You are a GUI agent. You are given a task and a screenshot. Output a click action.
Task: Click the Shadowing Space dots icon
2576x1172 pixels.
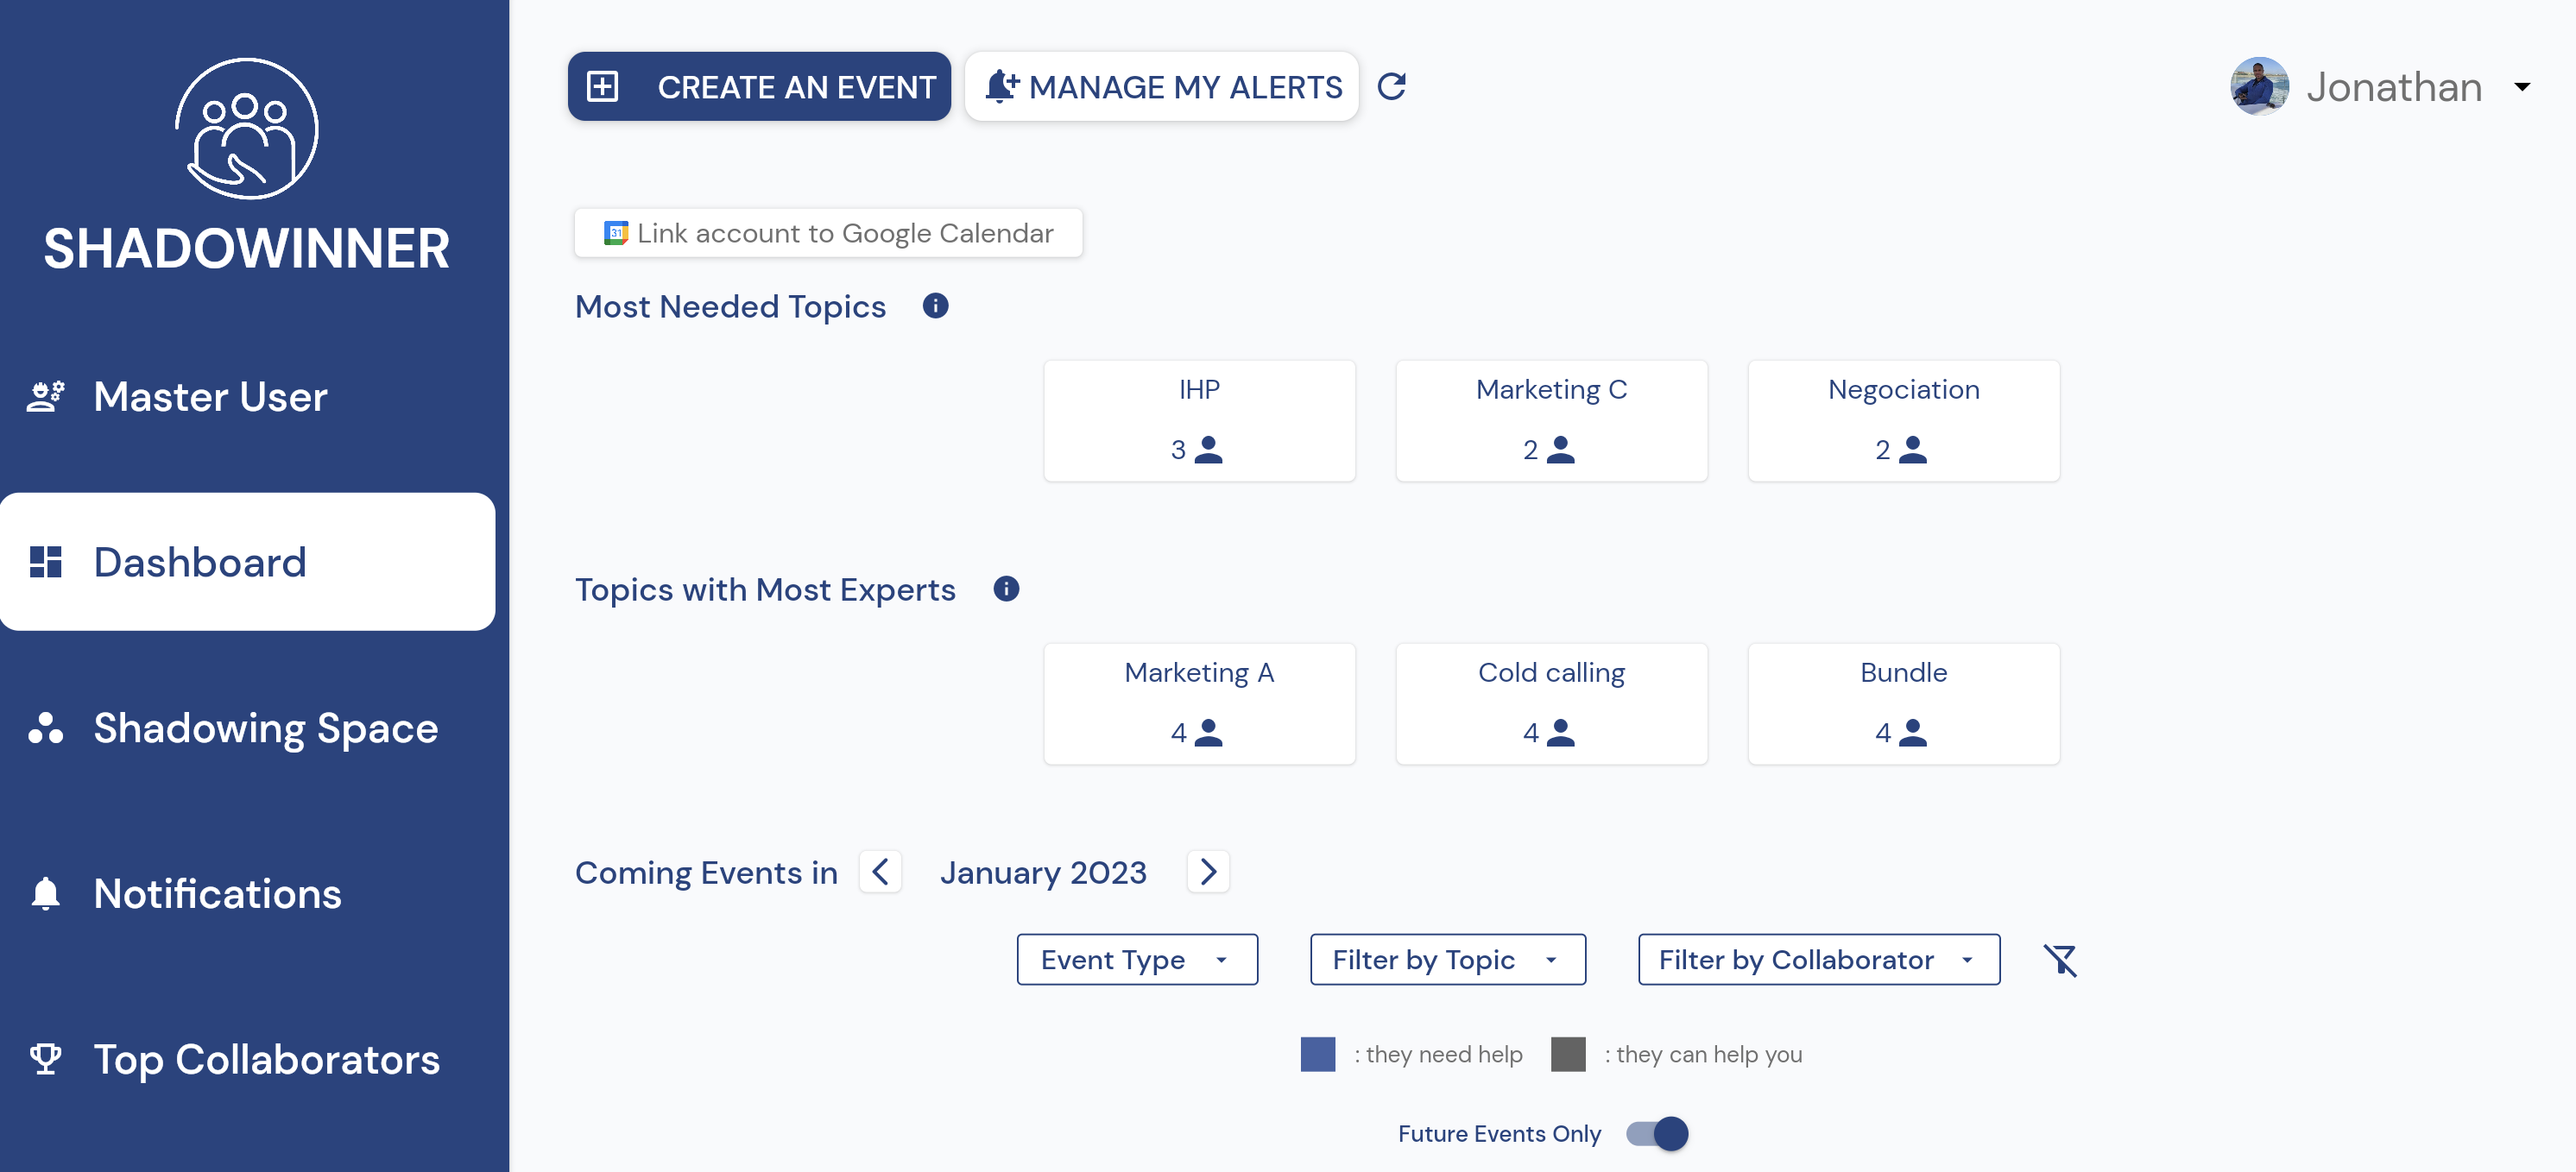coord(46,728)
